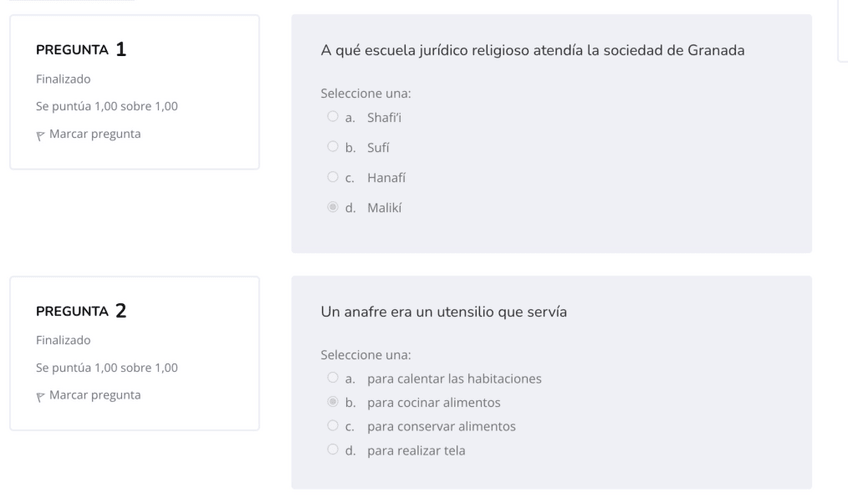Choose radio for calentar las habitaciones
This screenshot has width=848, height=498.
(333, 378)
